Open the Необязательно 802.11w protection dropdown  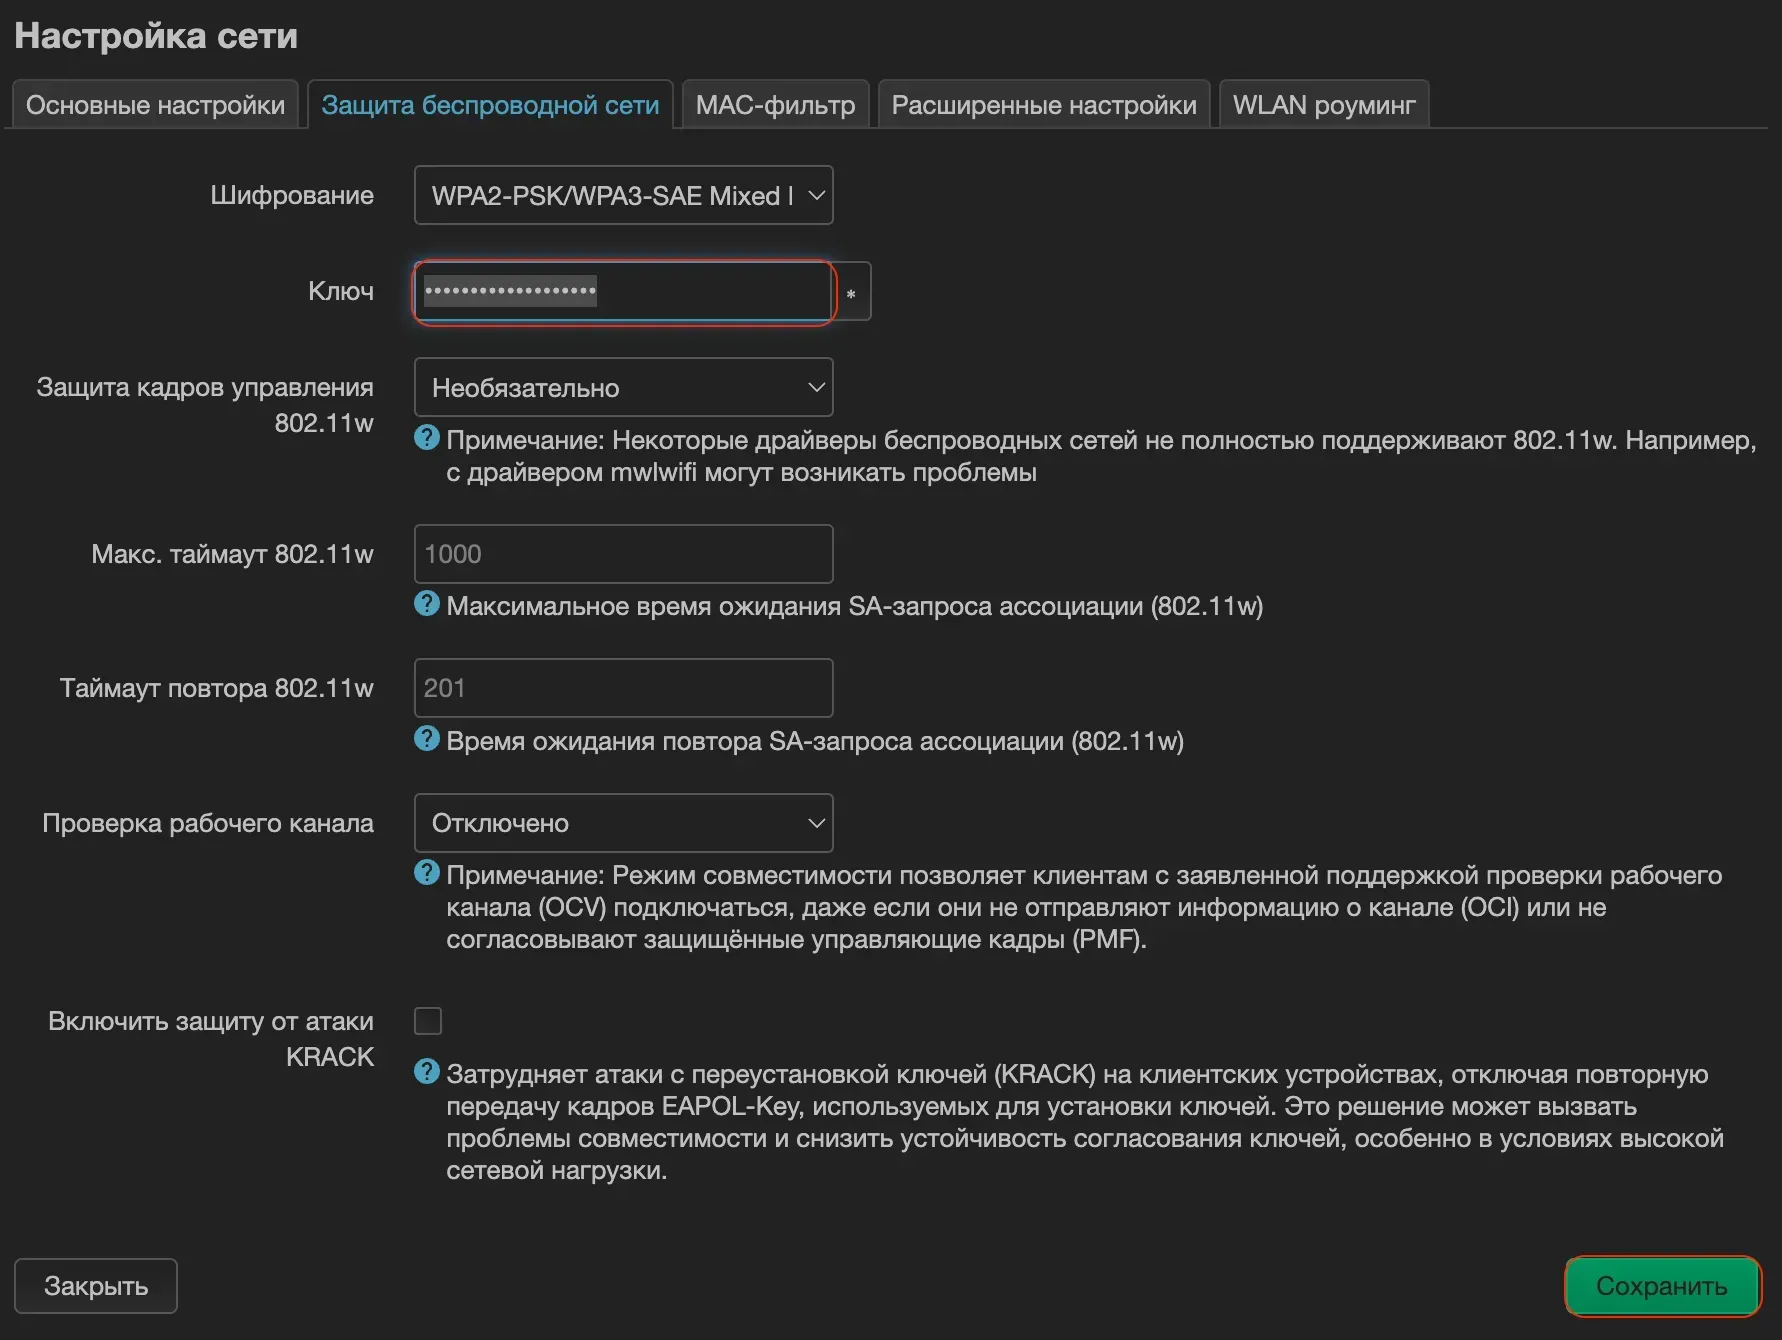[x=624, y=387]
